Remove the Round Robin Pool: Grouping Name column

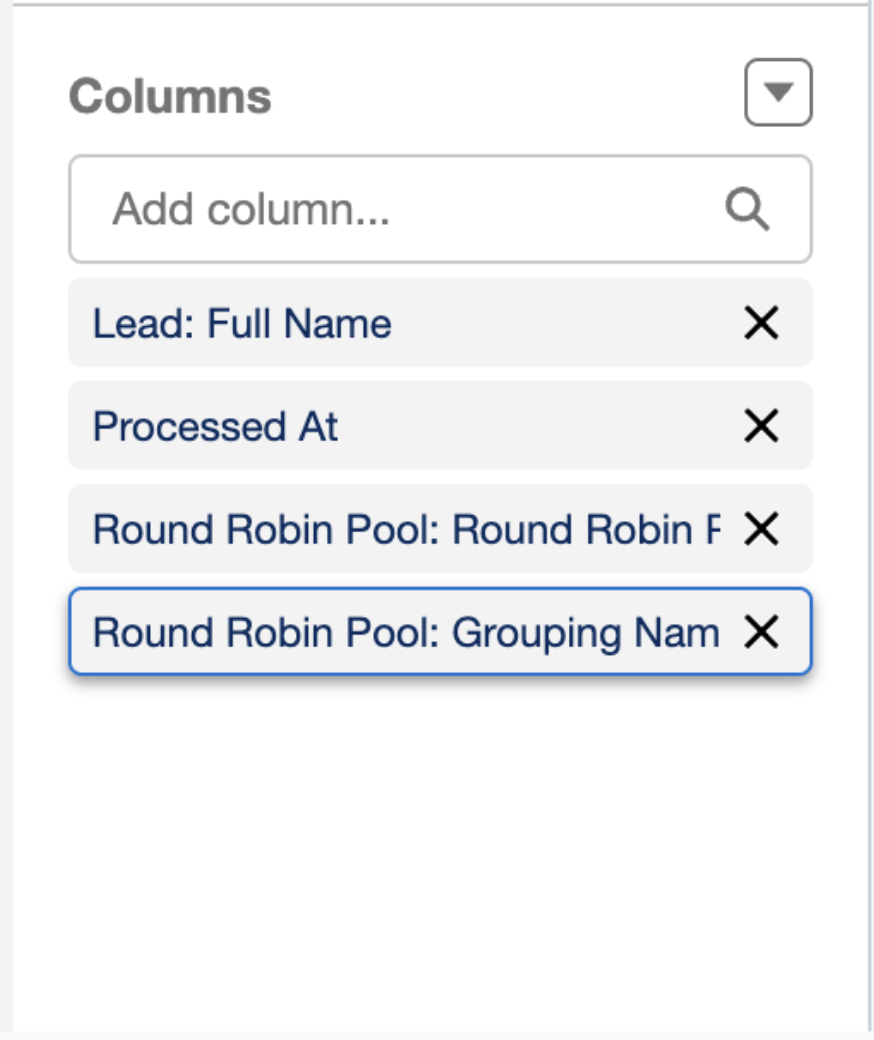tap(761, 632)
